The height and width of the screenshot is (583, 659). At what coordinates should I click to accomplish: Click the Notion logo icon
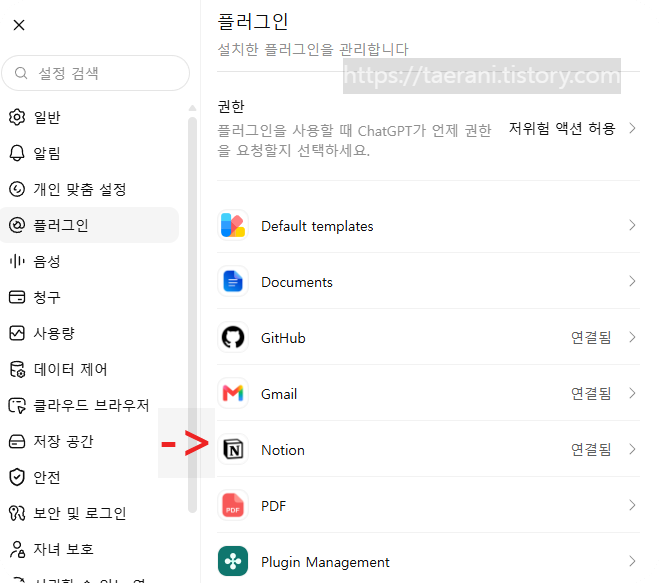point(233,449)
